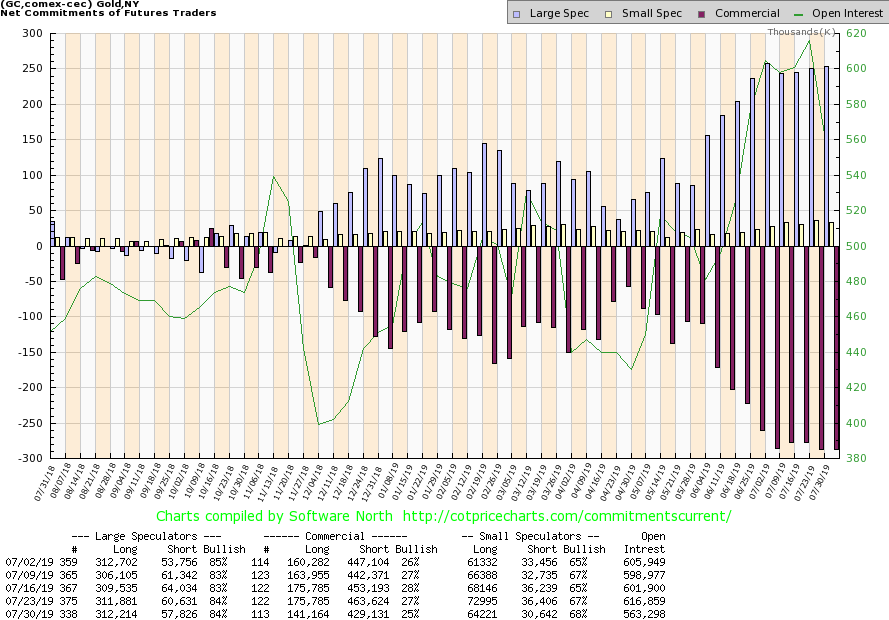The width and height of the screenshot is (889, 620).
Task: Click the Commercial purple legend swatch
Action: 677,13
